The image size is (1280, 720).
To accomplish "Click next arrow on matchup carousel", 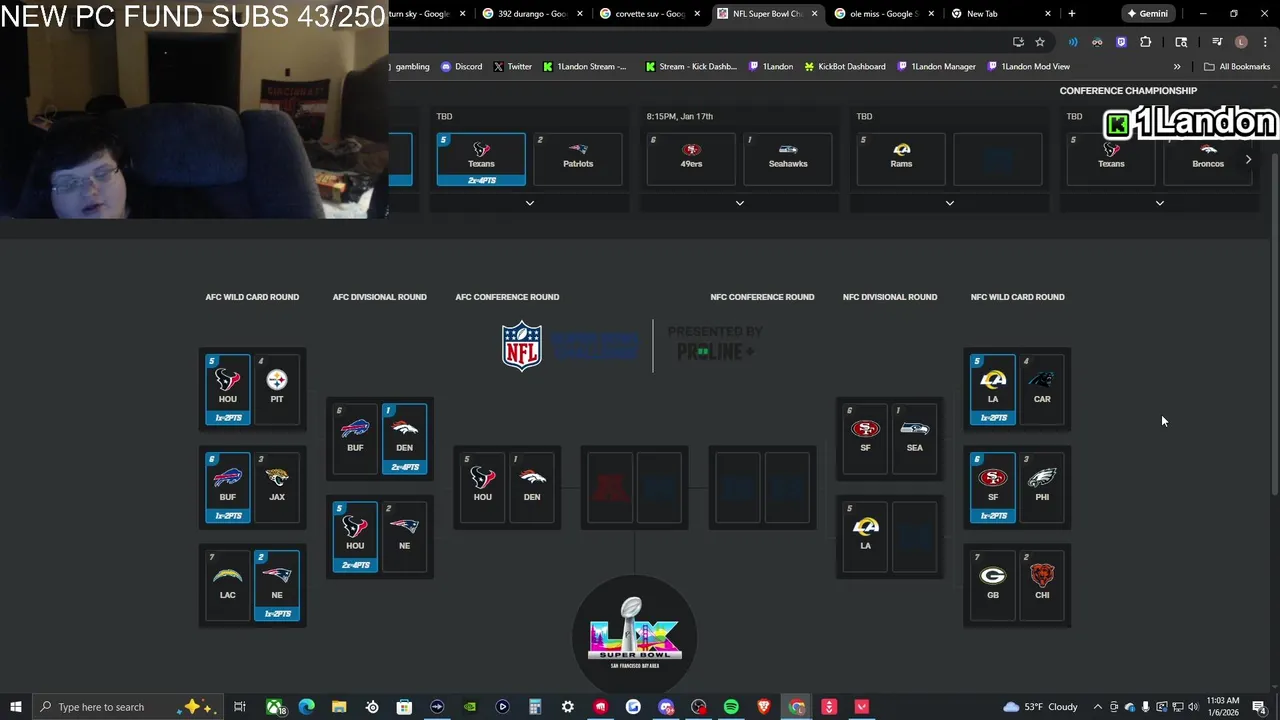I will click(x=1248, y=159).
